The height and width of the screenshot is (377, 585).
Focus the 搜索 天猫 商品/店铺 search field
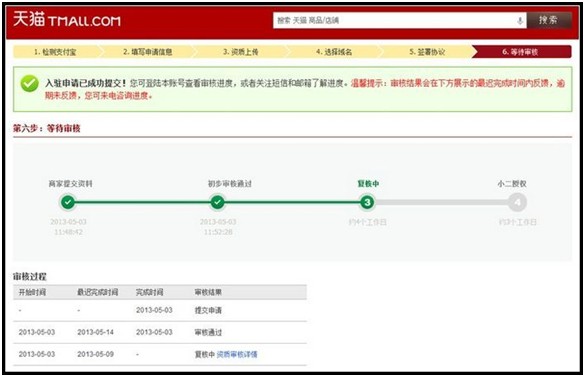tap(400, 20)
